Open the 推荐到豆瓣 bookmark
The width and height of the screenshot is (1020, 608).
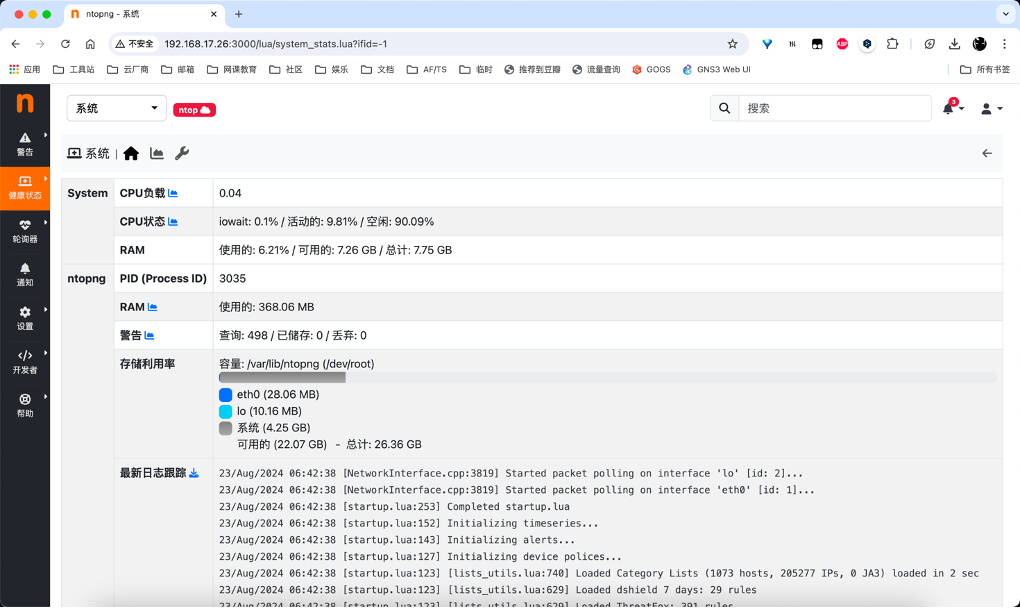coord(532,69)
